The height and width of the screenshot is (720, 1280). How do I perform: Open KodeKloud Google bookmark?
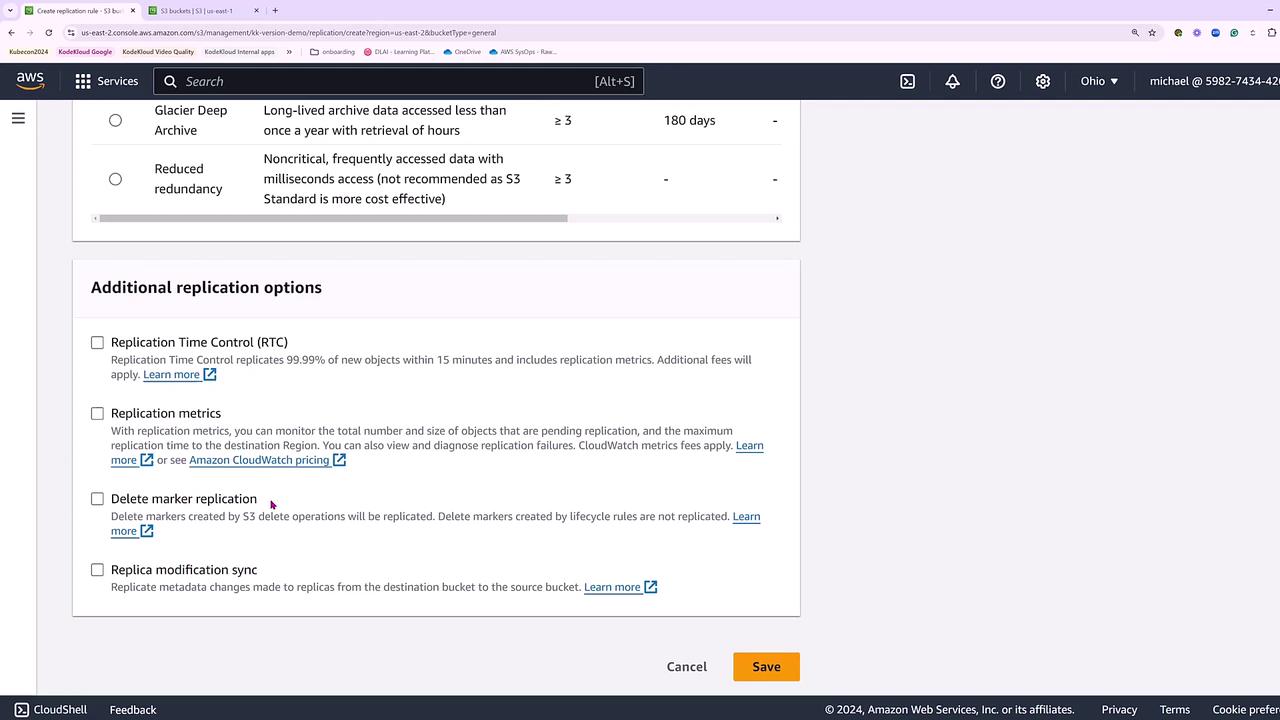pyautogui.click(x=85, y=52)
